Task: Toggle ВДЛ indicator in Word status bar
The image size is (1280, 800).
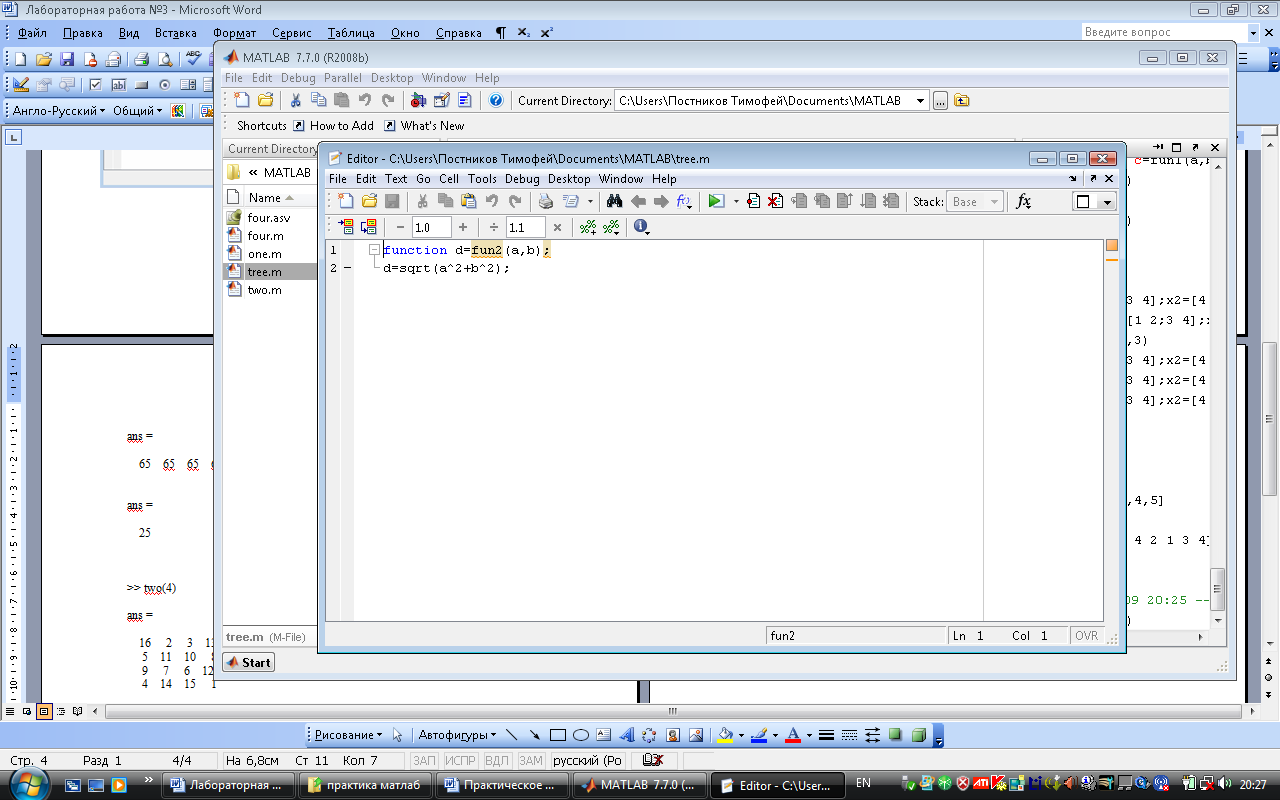Action: (x=498, y=761)
